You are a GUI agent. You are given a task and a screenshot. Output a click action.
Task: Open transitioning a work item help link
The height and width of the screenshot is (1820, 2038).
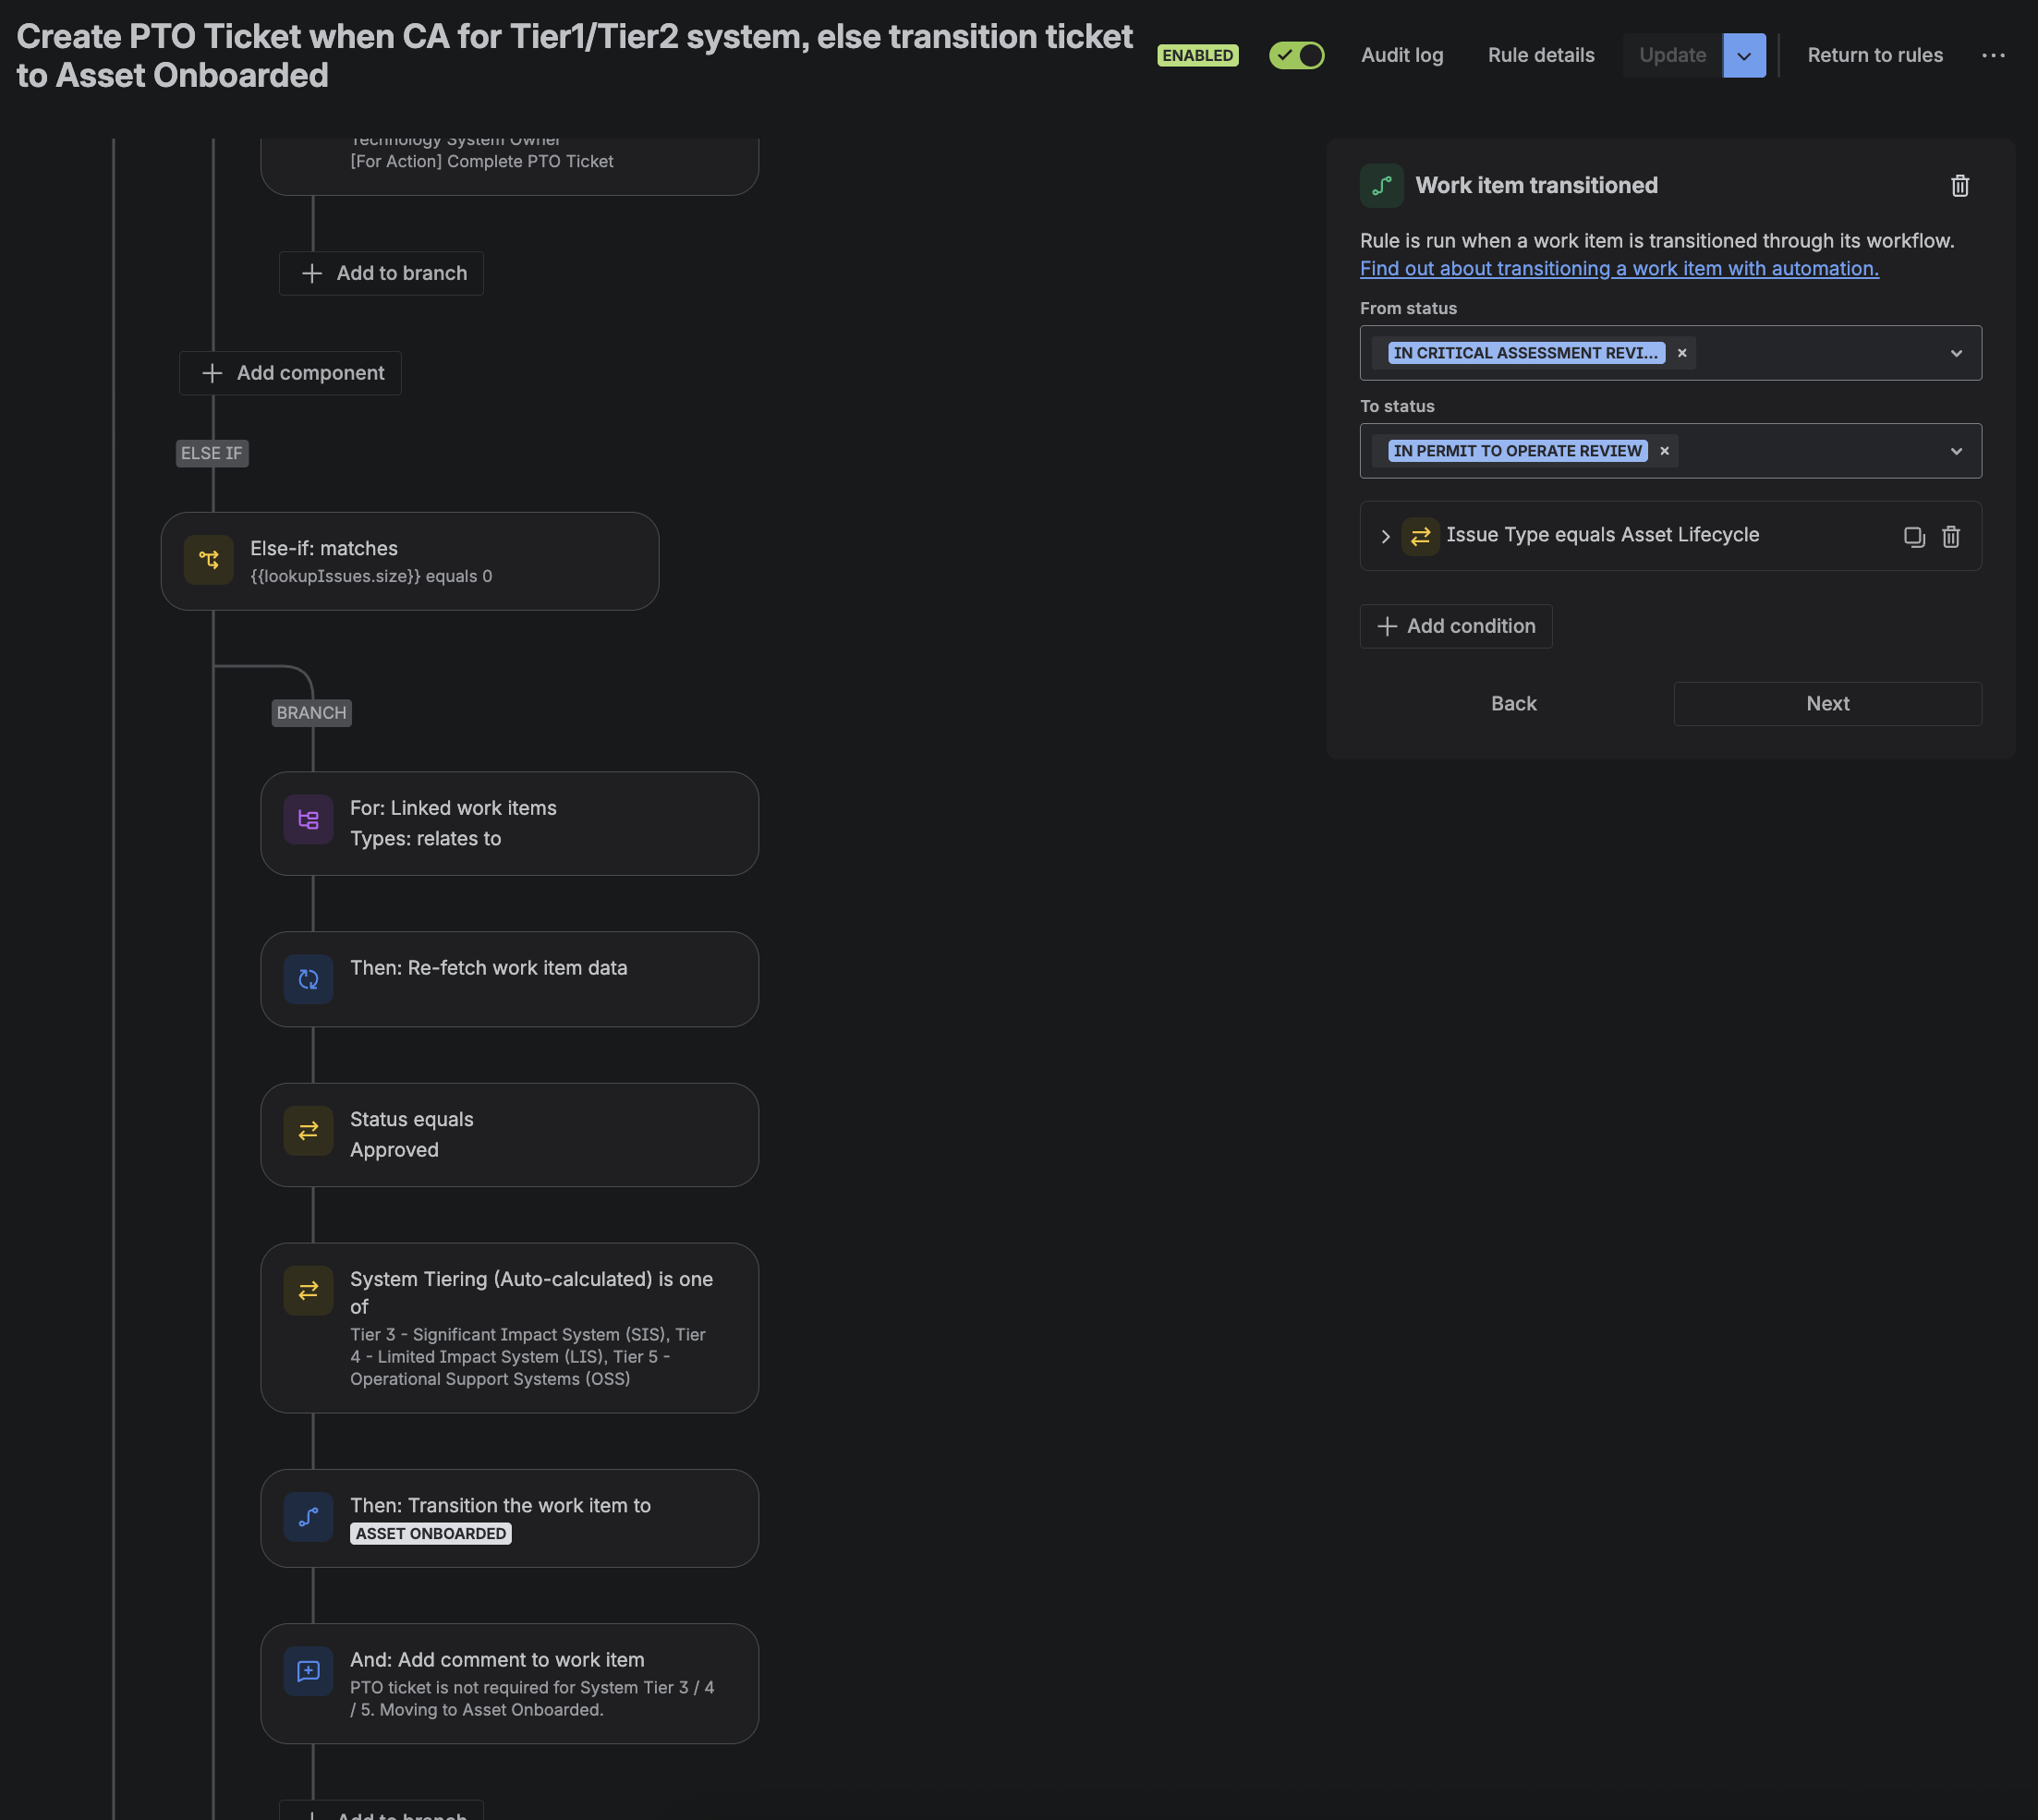[1618, 268]
